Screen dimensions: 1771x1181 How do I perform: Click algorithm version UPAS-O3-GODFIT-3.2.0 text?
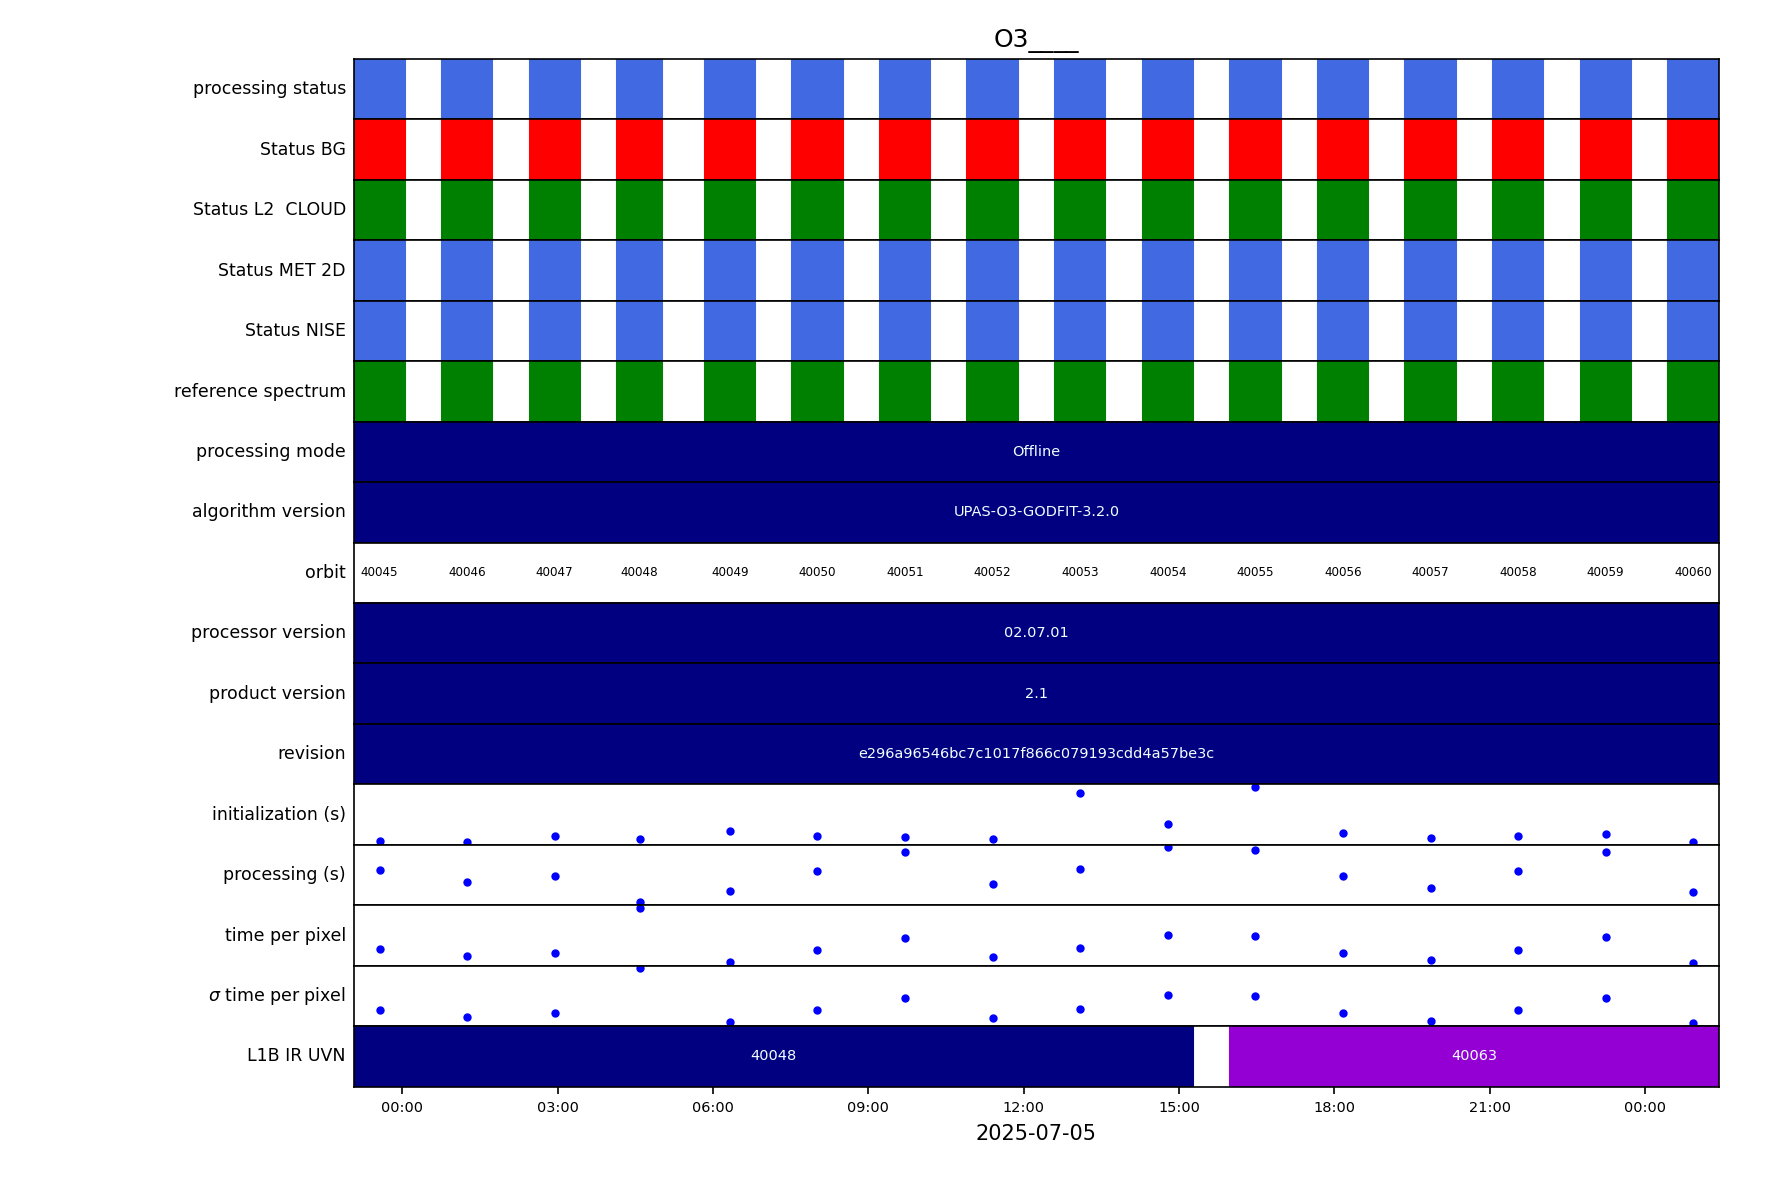[1035, 512]
